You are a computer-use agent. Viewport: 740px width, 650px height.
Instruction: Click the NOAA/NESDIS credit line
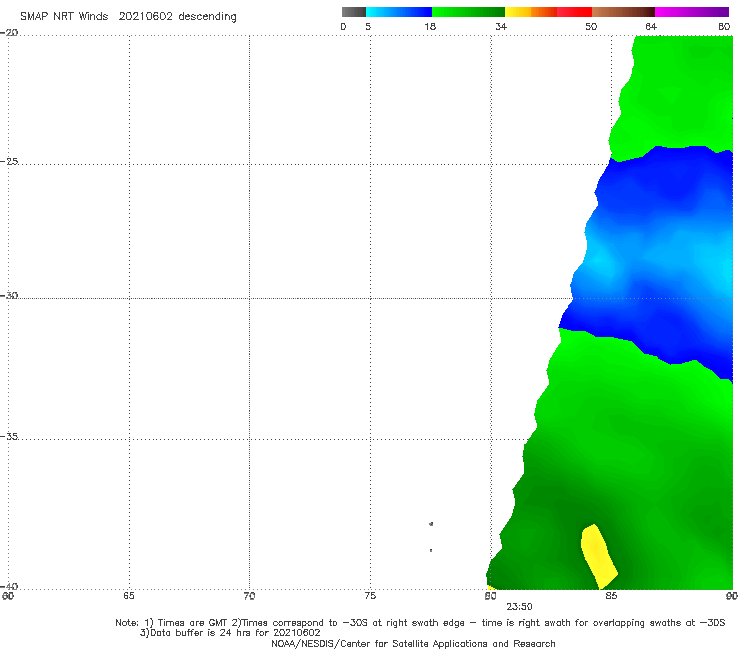(413, 643)
